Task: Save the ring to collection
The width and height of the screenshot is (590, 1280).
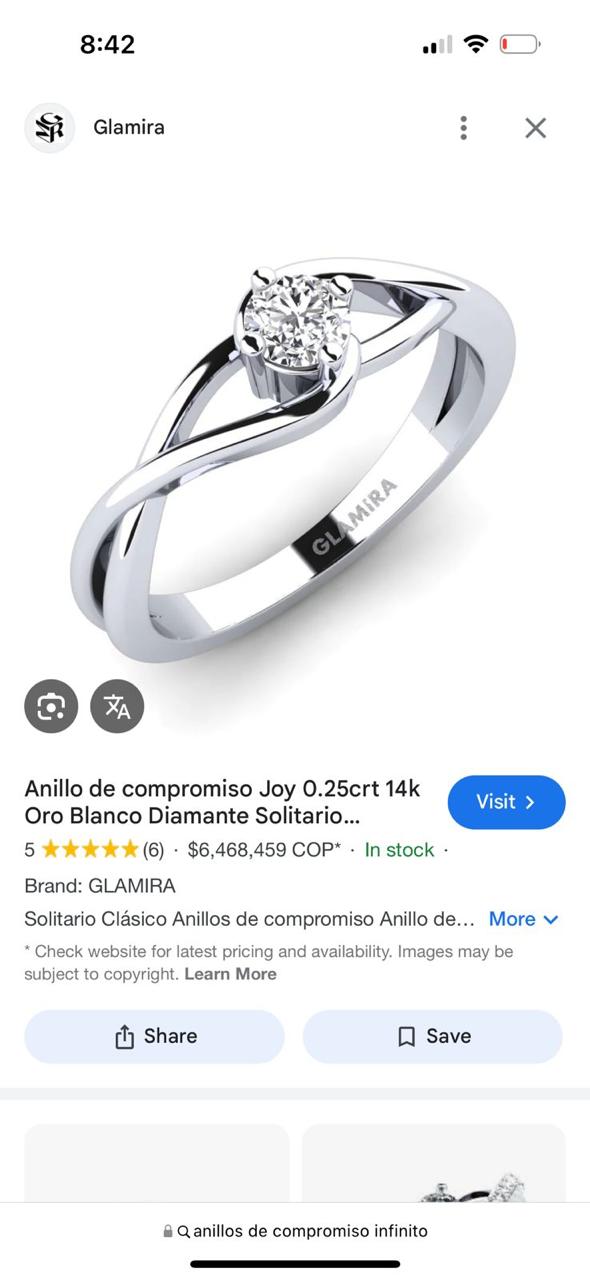Action: 432,1036
